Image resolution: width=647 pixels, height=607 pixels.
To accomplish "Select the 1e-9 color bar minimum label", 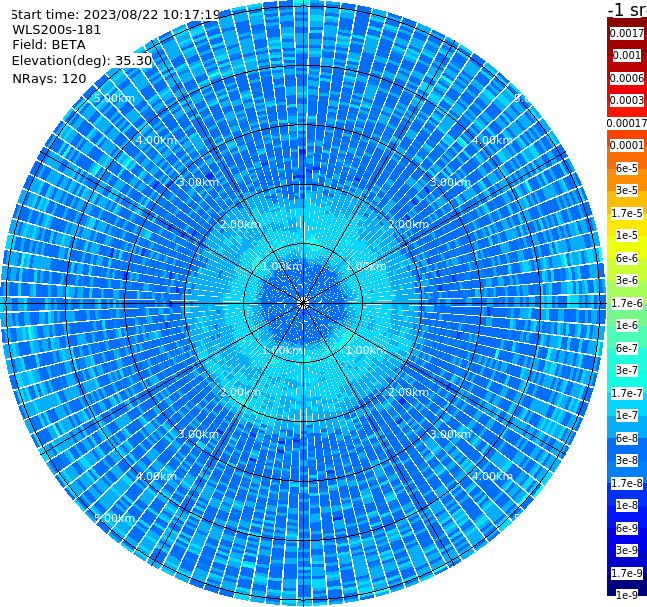I will pos(627,595).
